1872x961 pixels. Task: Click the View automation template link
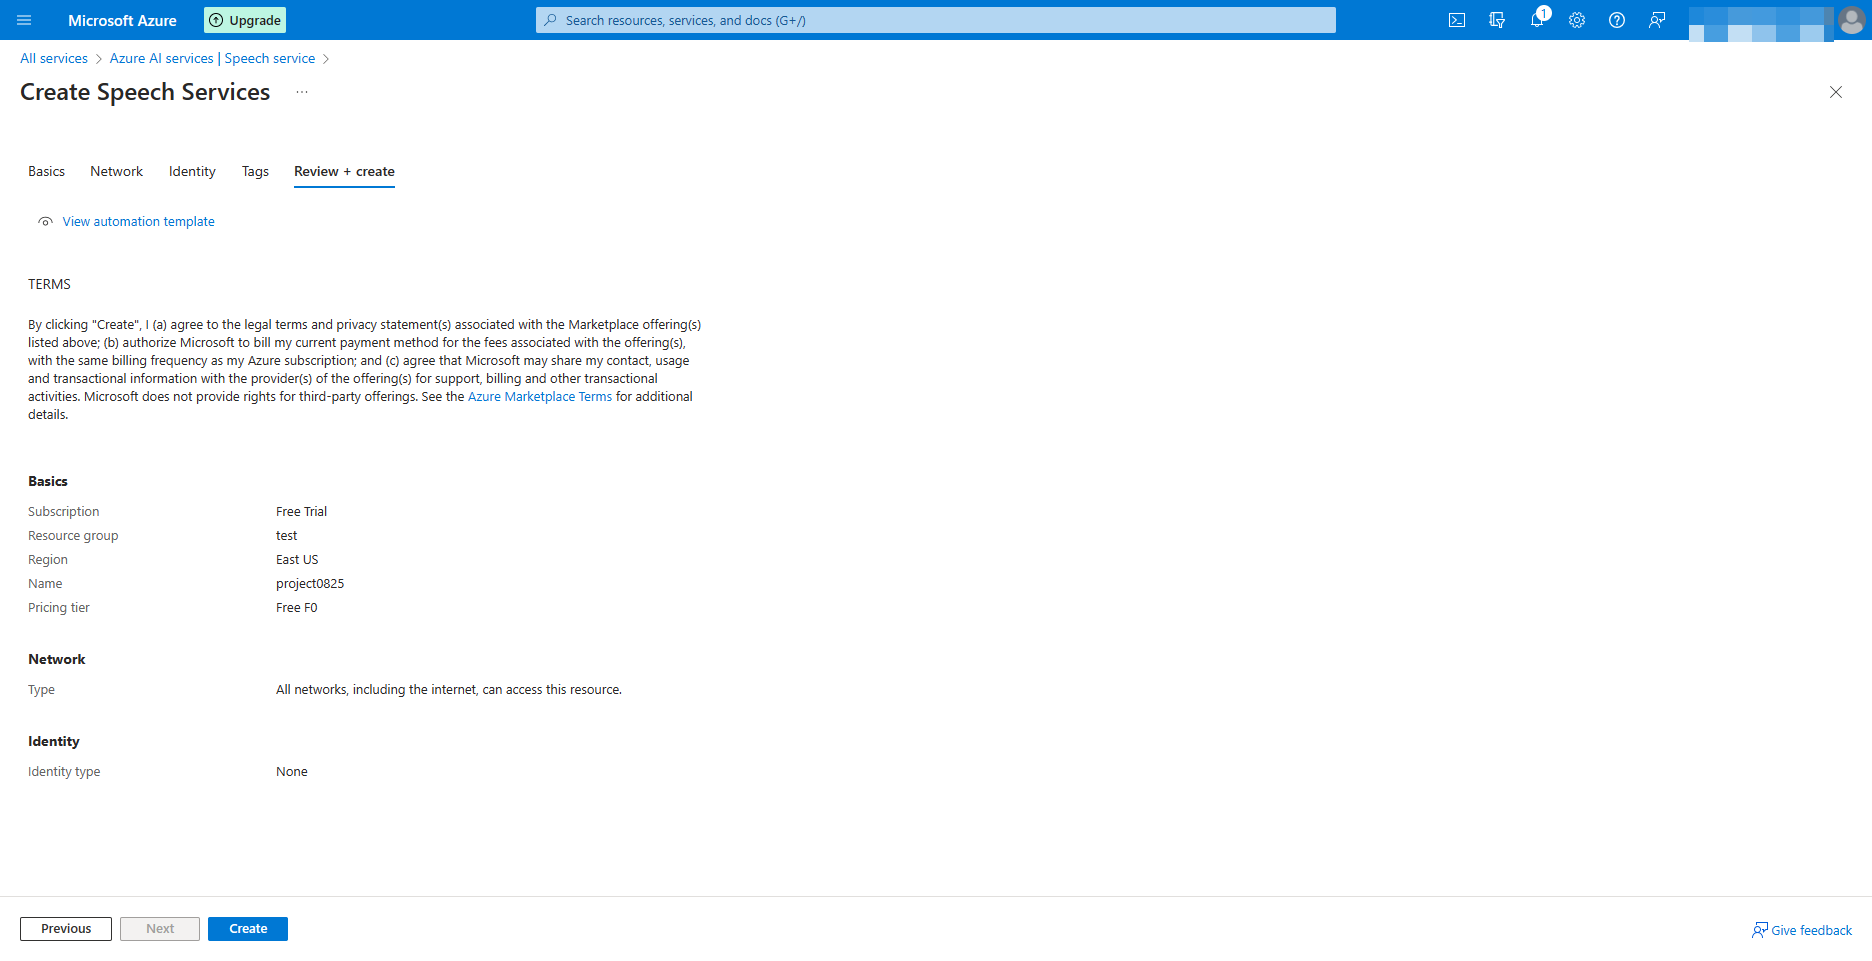[139, 222]
